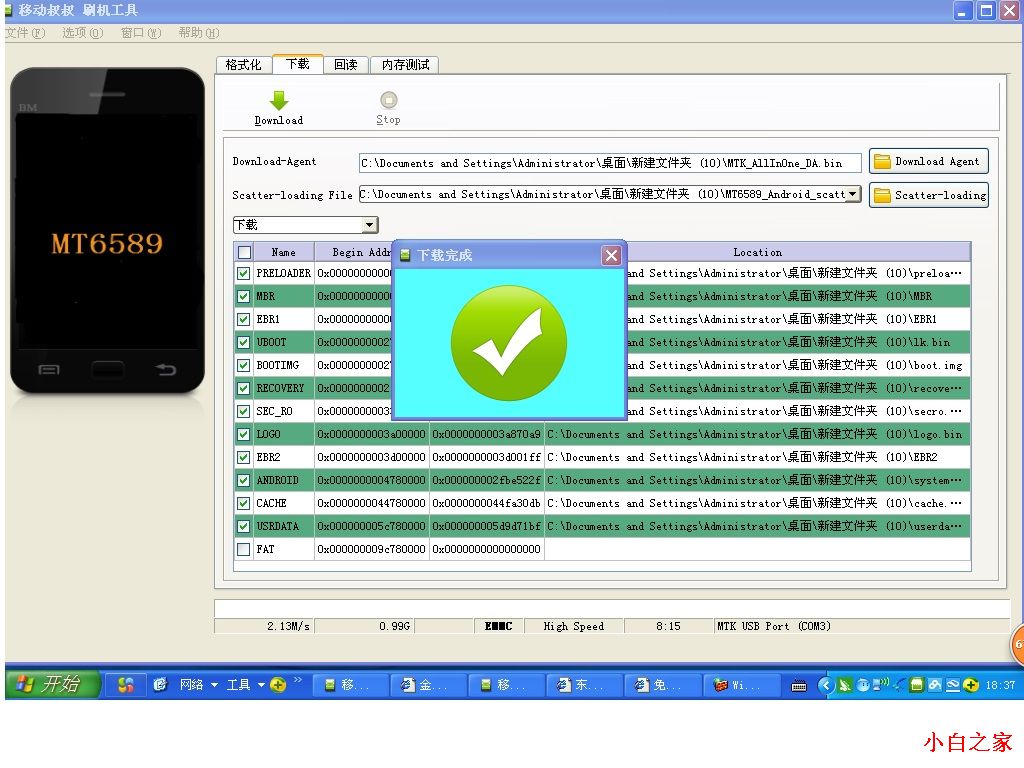Click the Download Agent browse button

tap(928, 161)
